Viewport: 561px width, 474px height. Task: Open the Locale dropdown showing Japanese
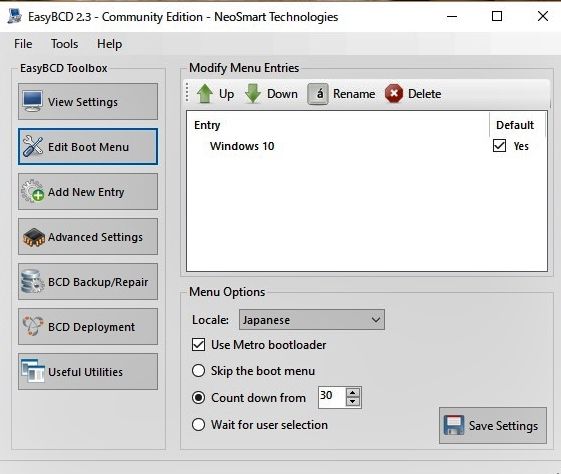pos(312,319)
